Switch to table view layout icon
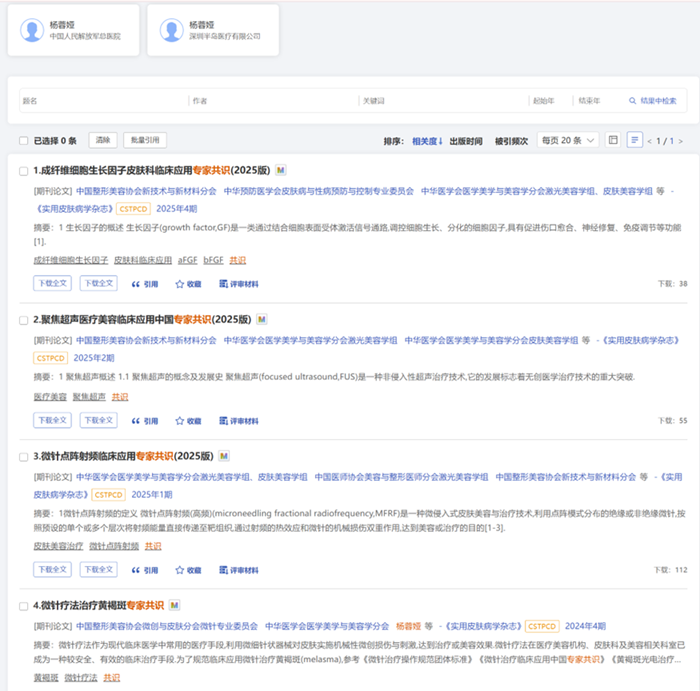 tap(613, 140)
